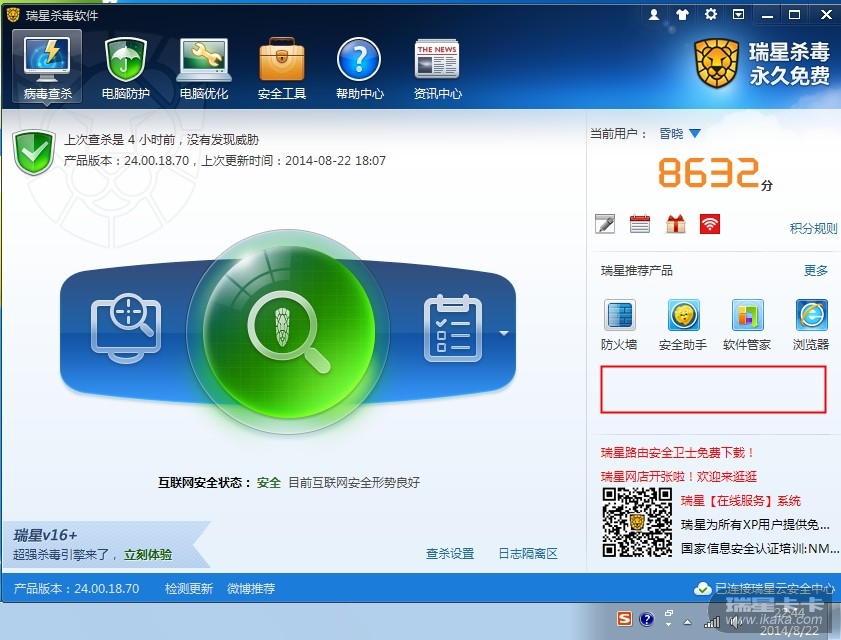The image size is (841, 640).
Task: Click product version 24.00.18.70 in status bar
Action: tap(76, 588)
